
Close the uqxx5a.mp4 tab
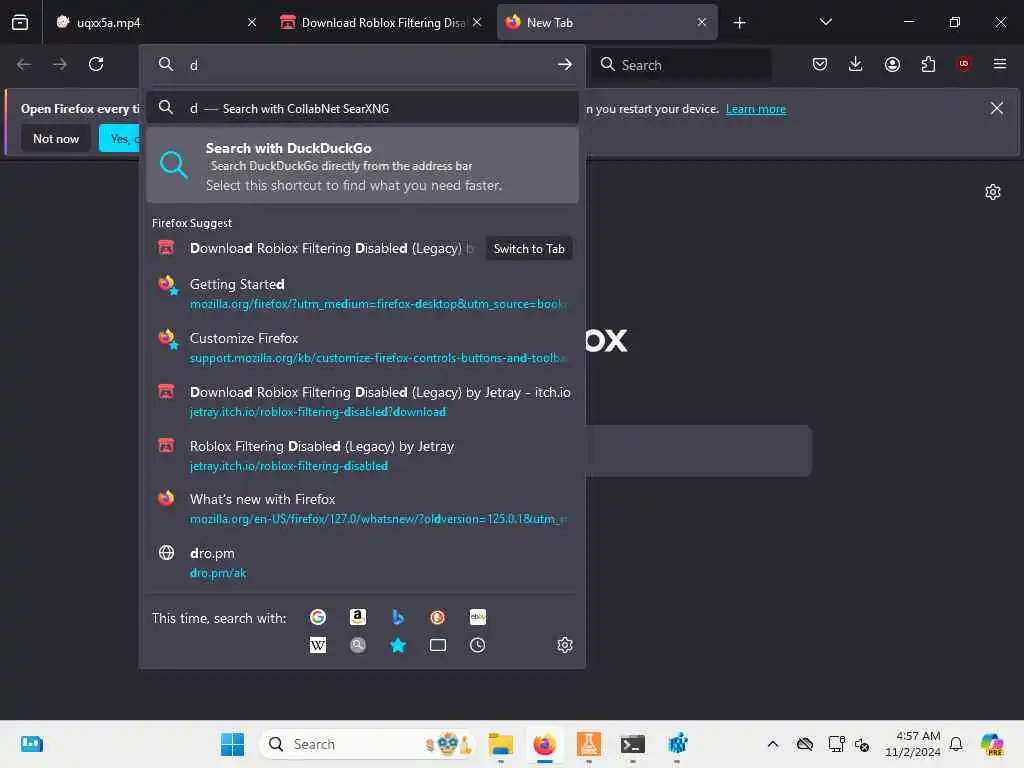252,22
